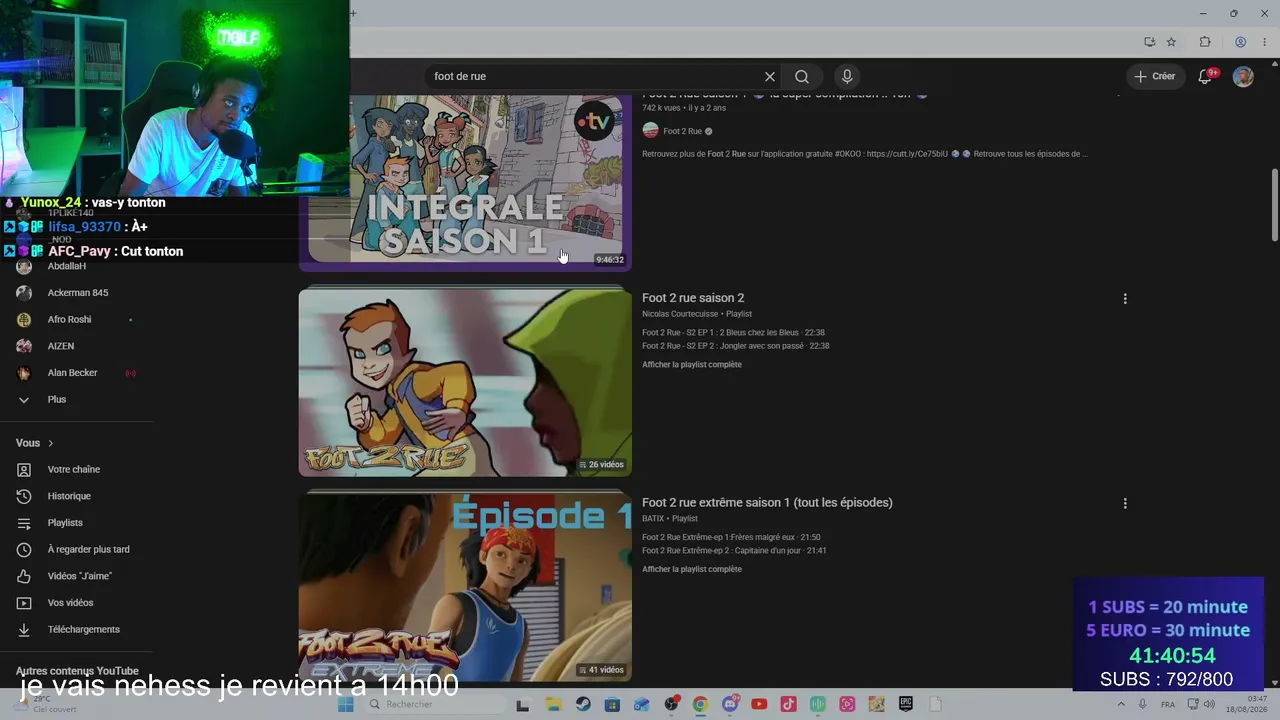Click the FRA keyboard language indicator
Image resolution: width=1280 pixels, height=720 pixels.
1168,705
